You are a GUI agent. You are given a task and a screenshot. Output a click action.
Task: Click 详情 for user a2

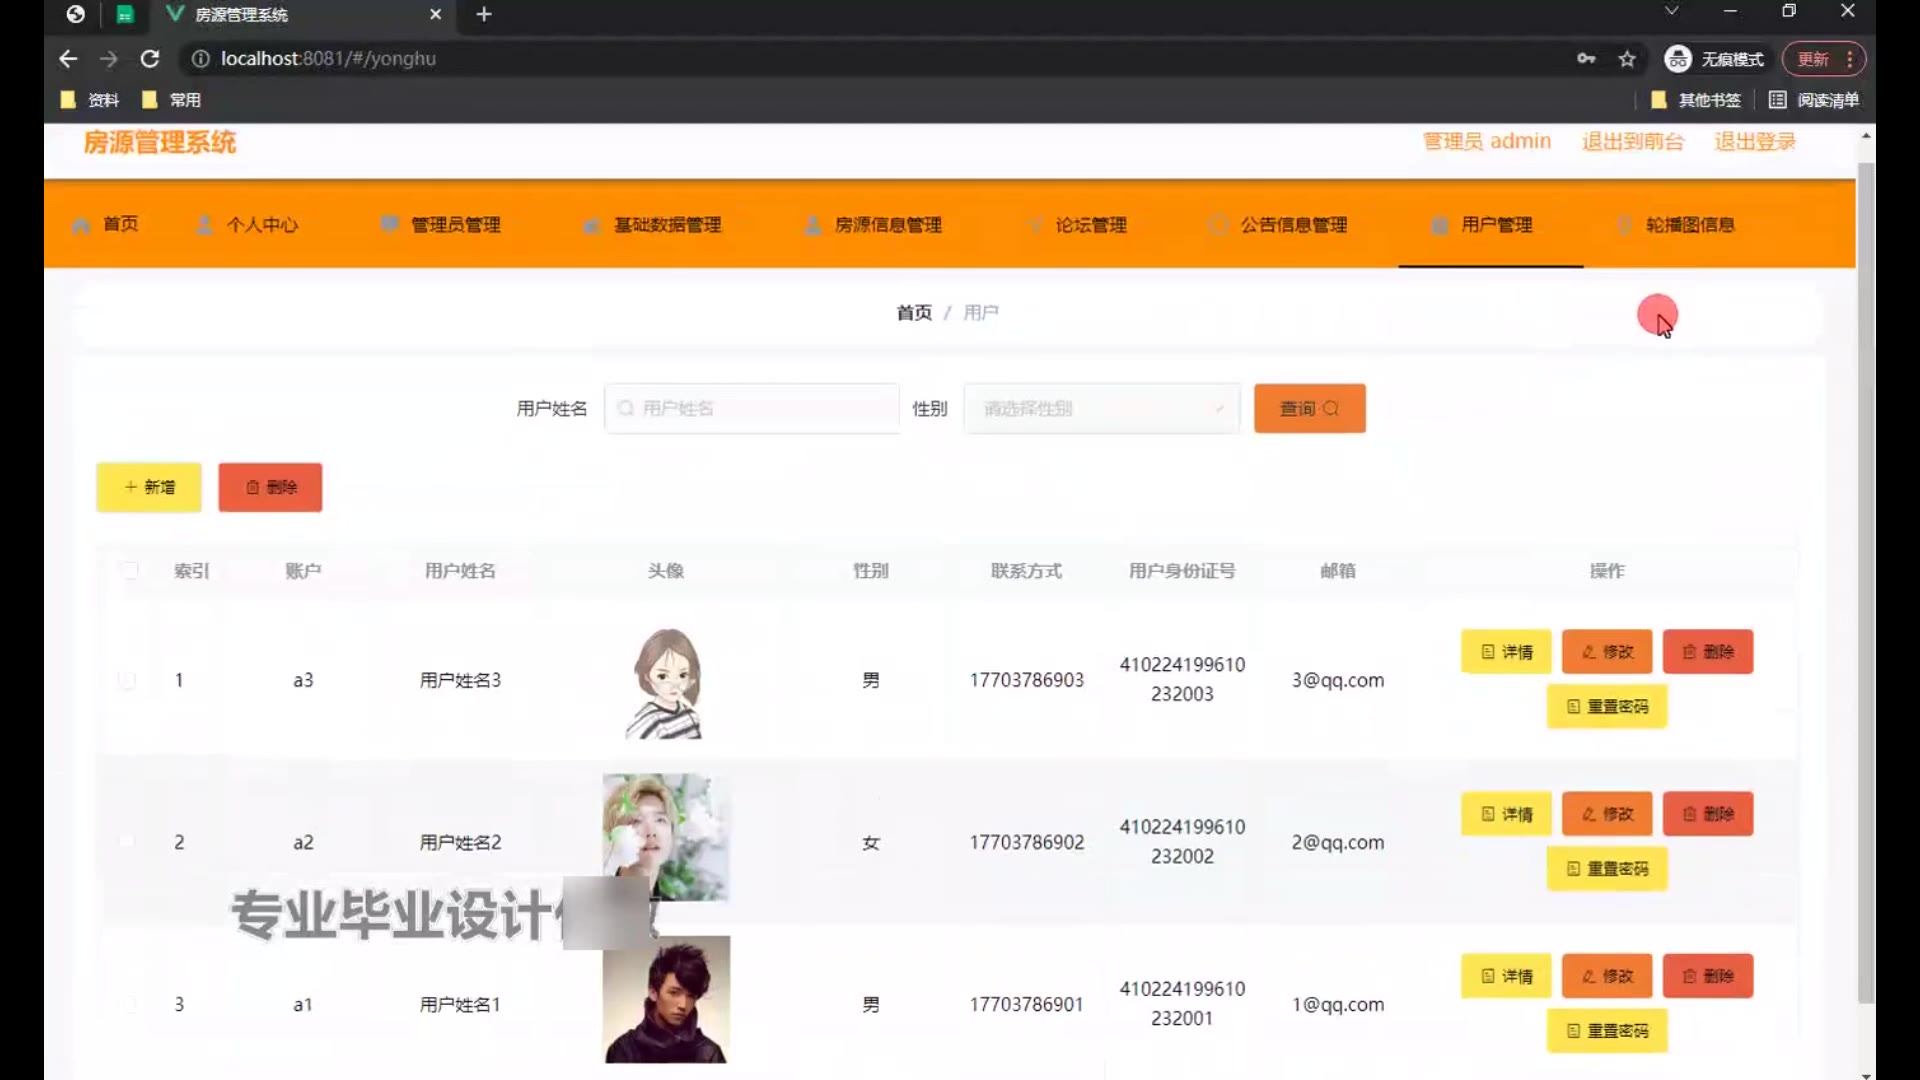[x=1506, y=814]
